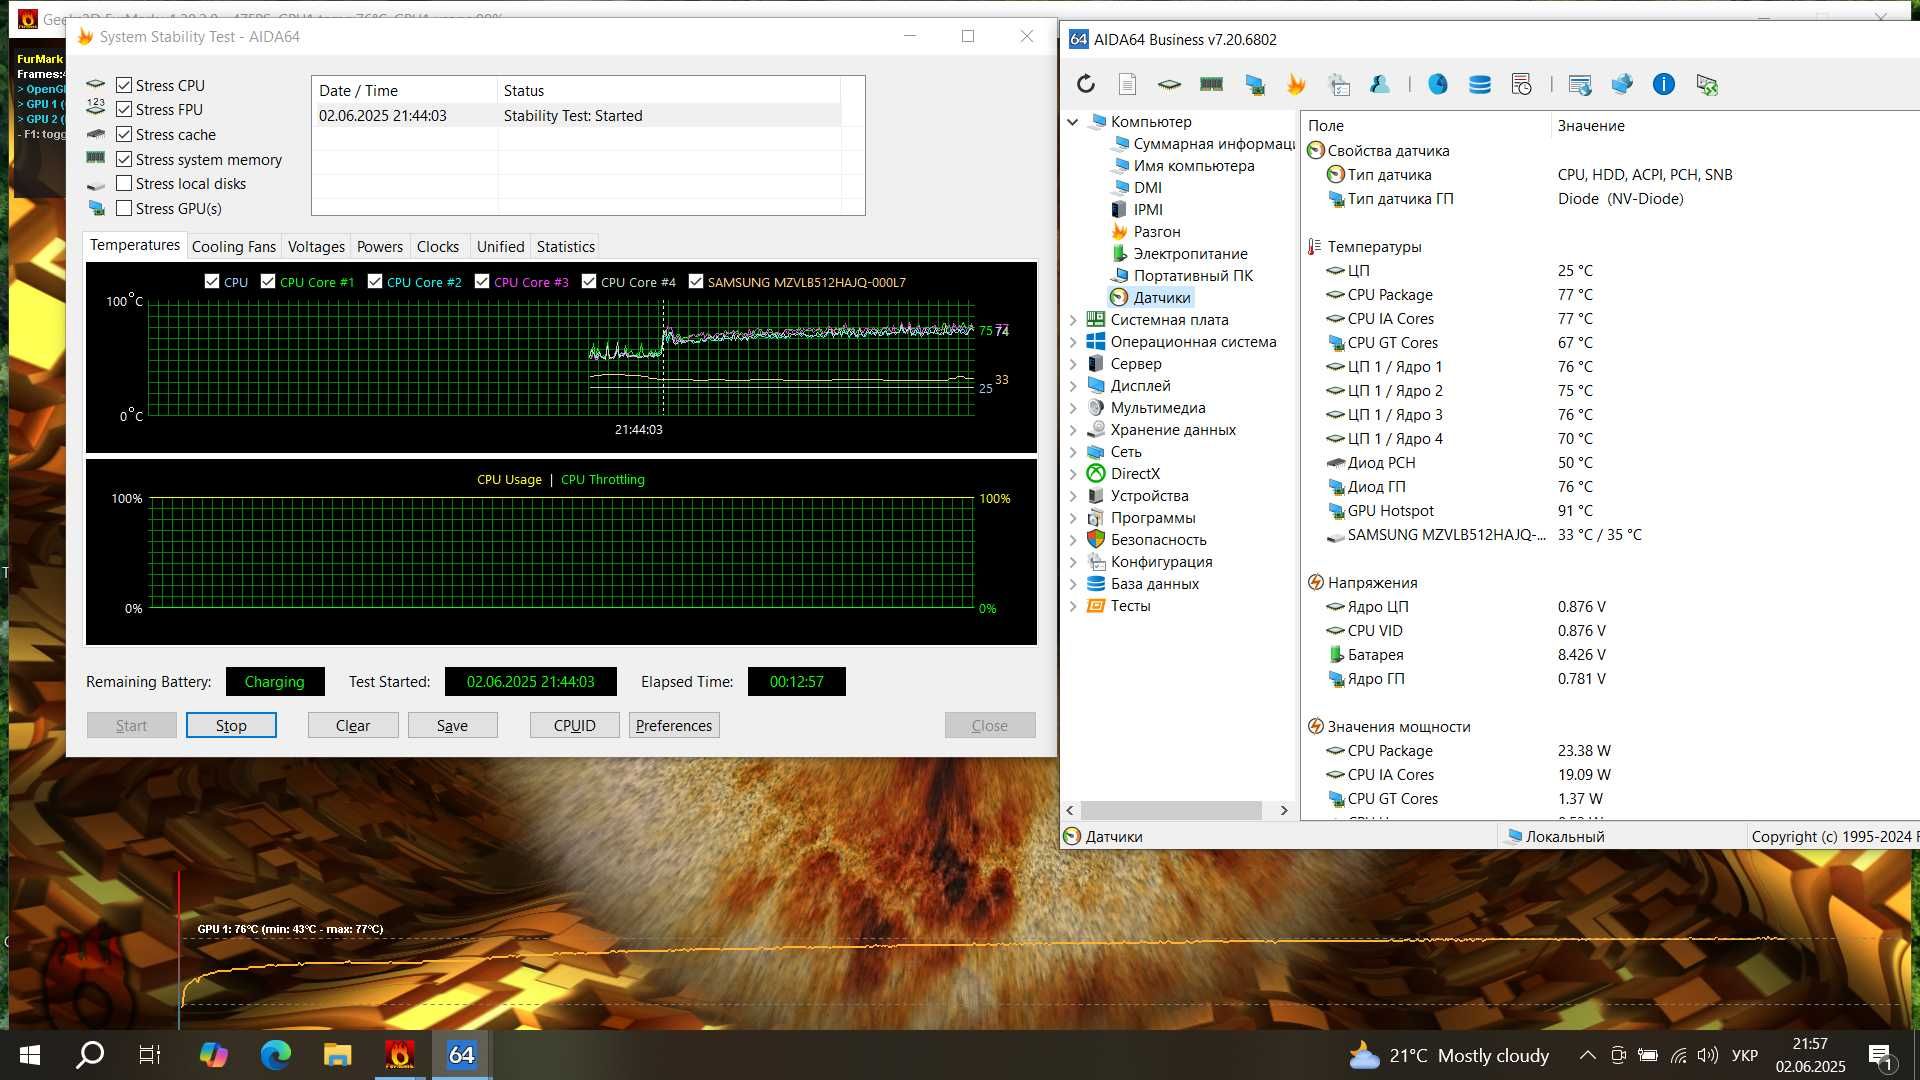Image resolution: width=1920 pixels, height=1080 pixels.
Task: Expand DirectX tree node
Action: (x=1073, y=474)
